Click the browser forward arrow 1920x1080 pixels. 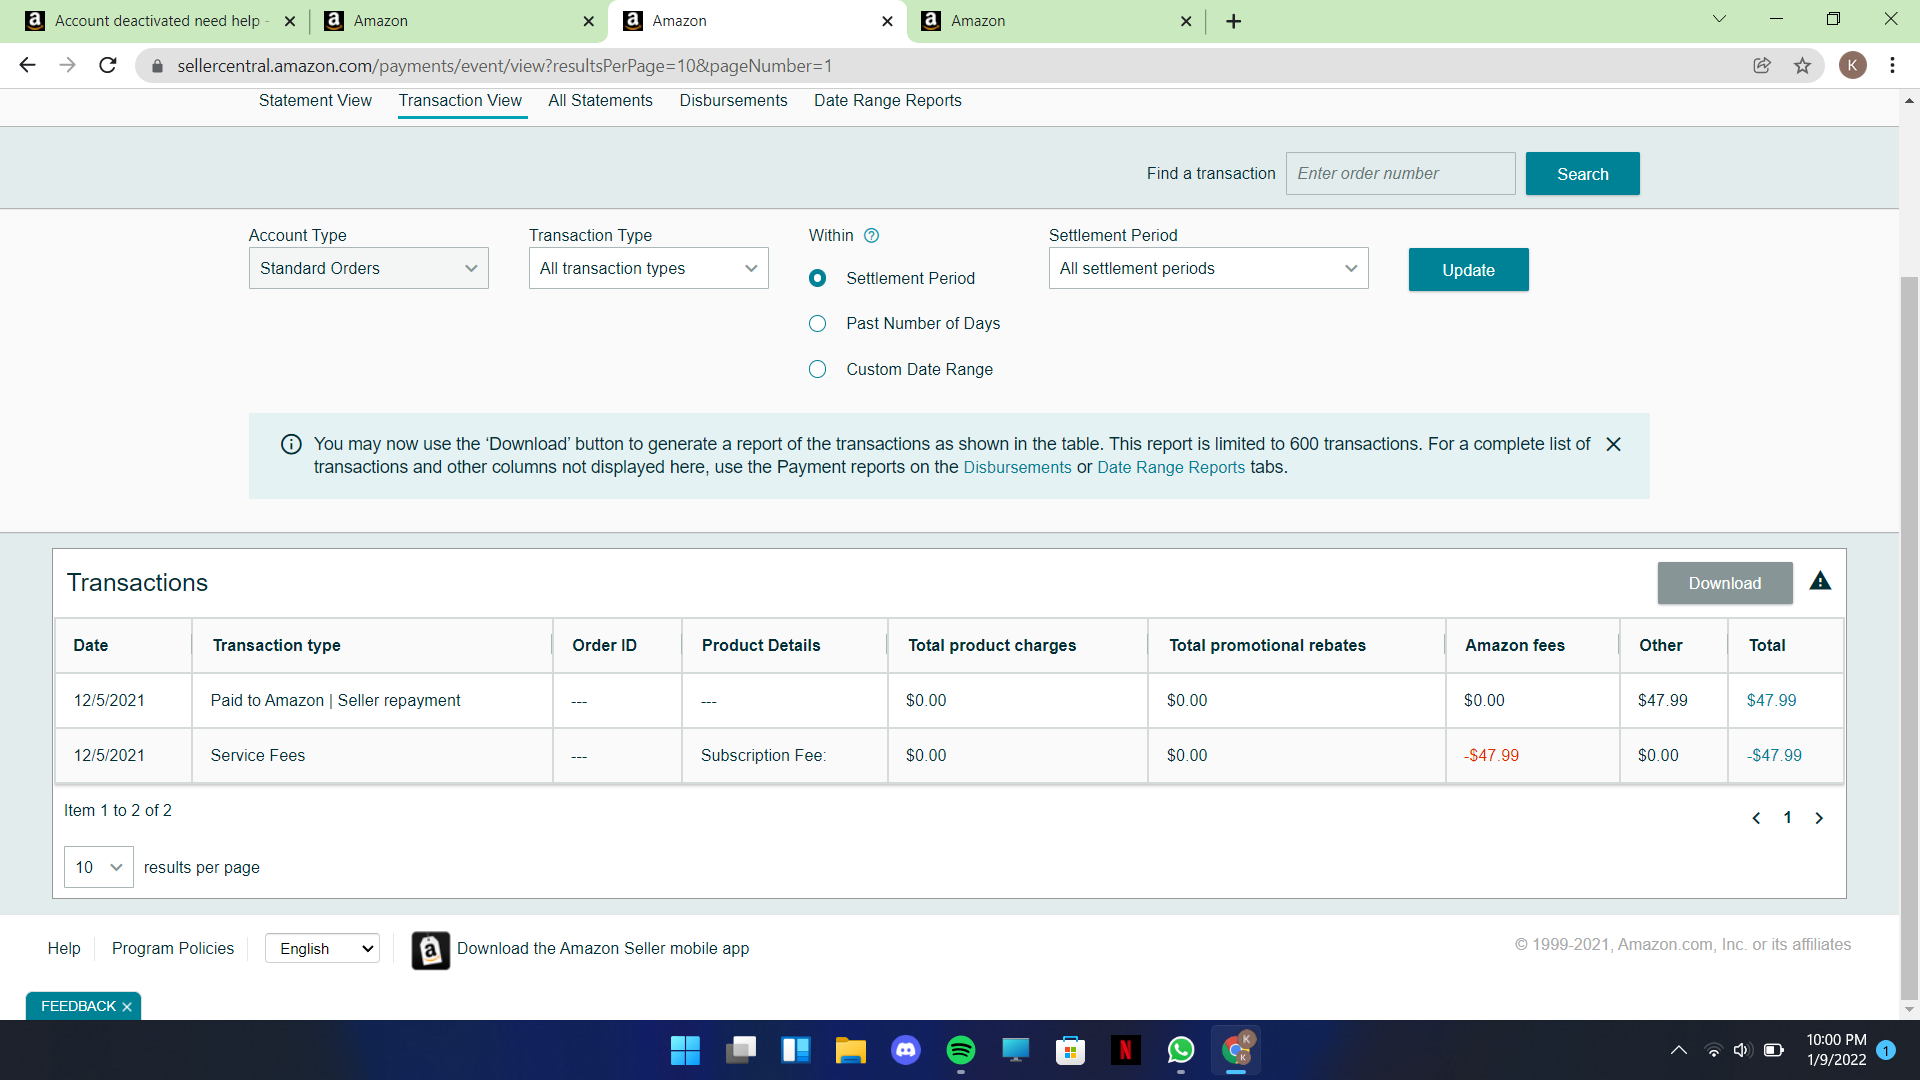(x=67, y=65)
